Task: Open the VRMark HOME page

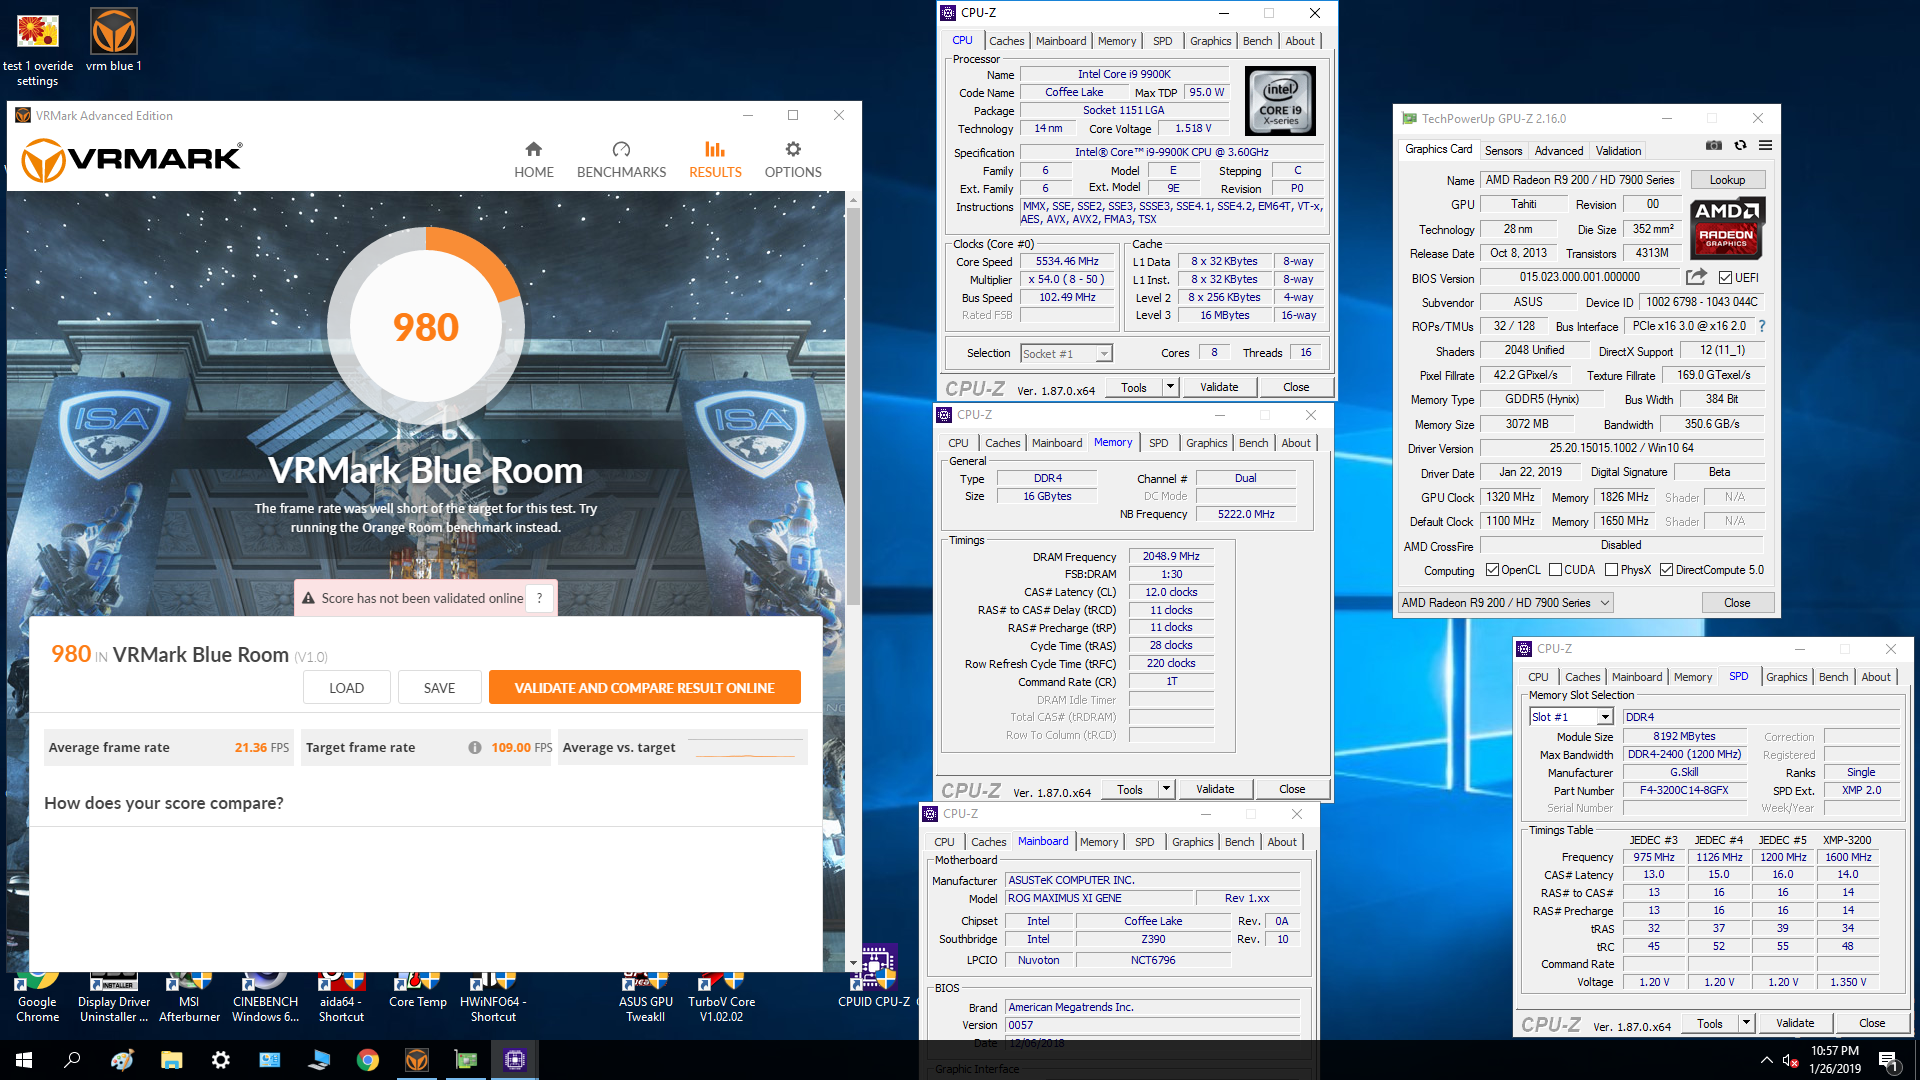Action: (x=533, y=160)
